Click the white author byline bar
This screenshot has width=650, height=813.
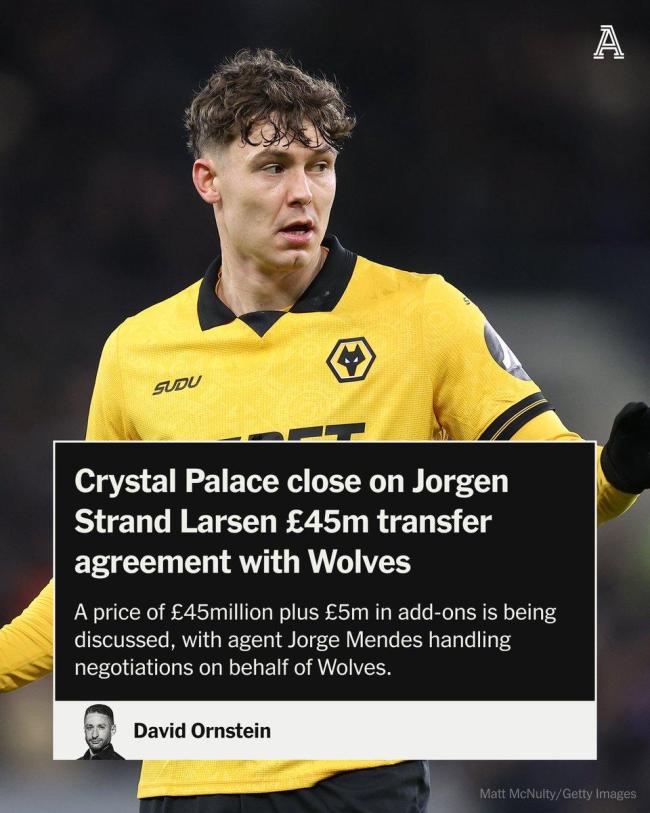pyautogui.click(x=324, y=730)
